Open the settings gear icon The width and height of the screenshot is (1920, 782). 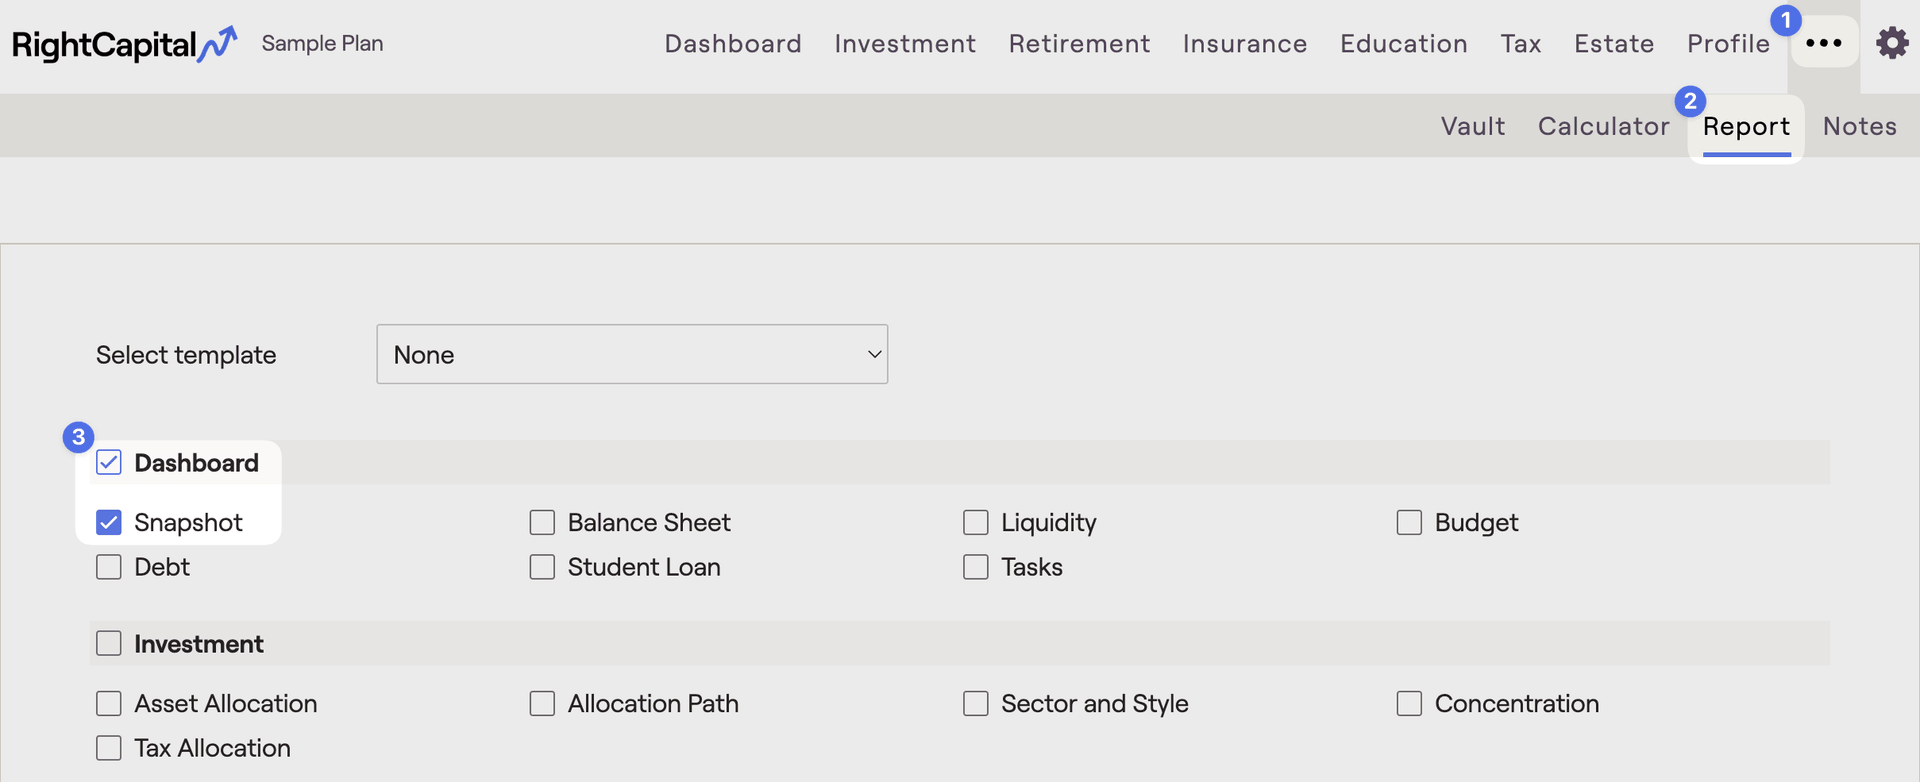1893,43
